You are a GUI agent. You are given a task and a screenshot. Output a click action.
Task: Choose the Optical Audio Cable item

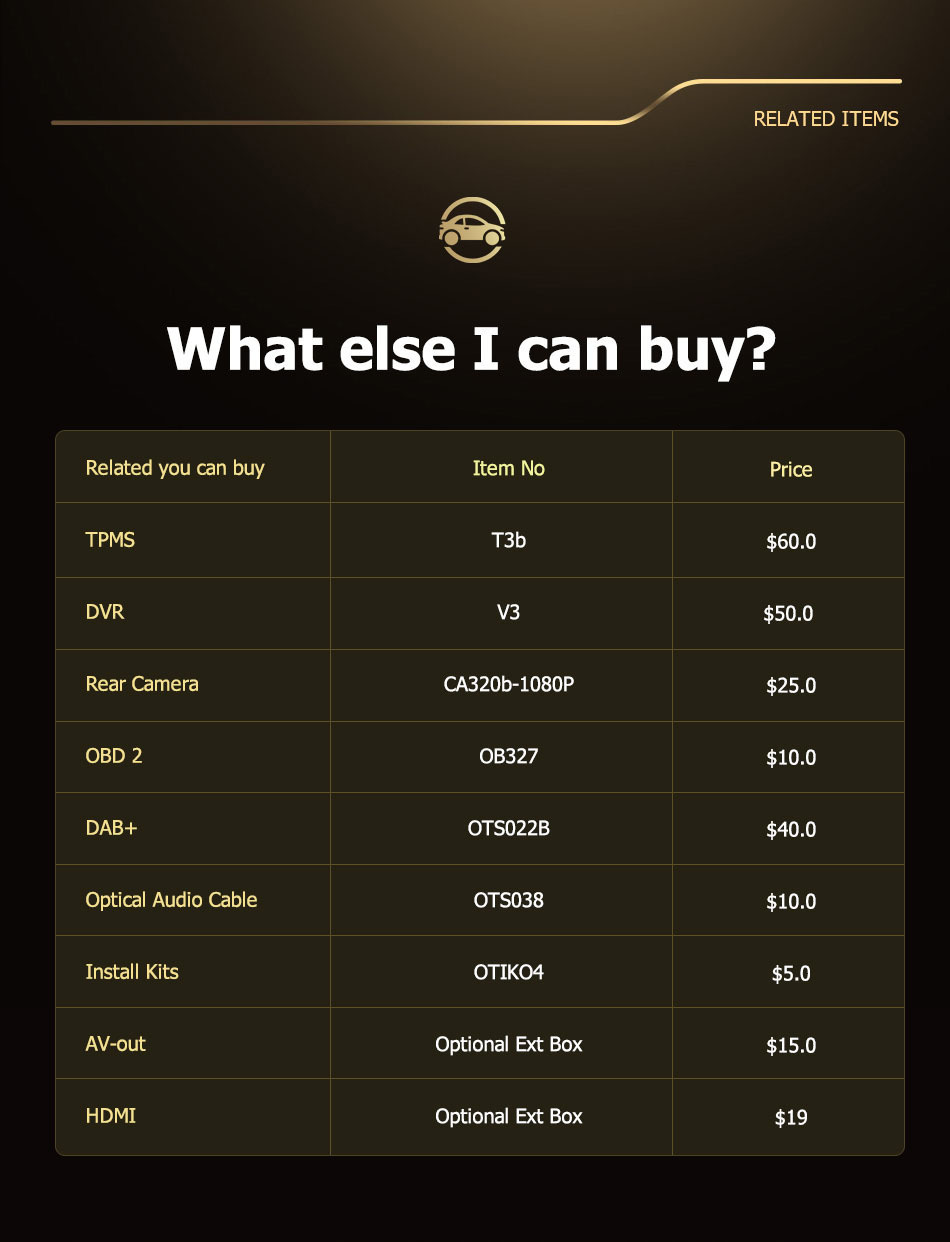pyautogui.click(x=171, y=900)
